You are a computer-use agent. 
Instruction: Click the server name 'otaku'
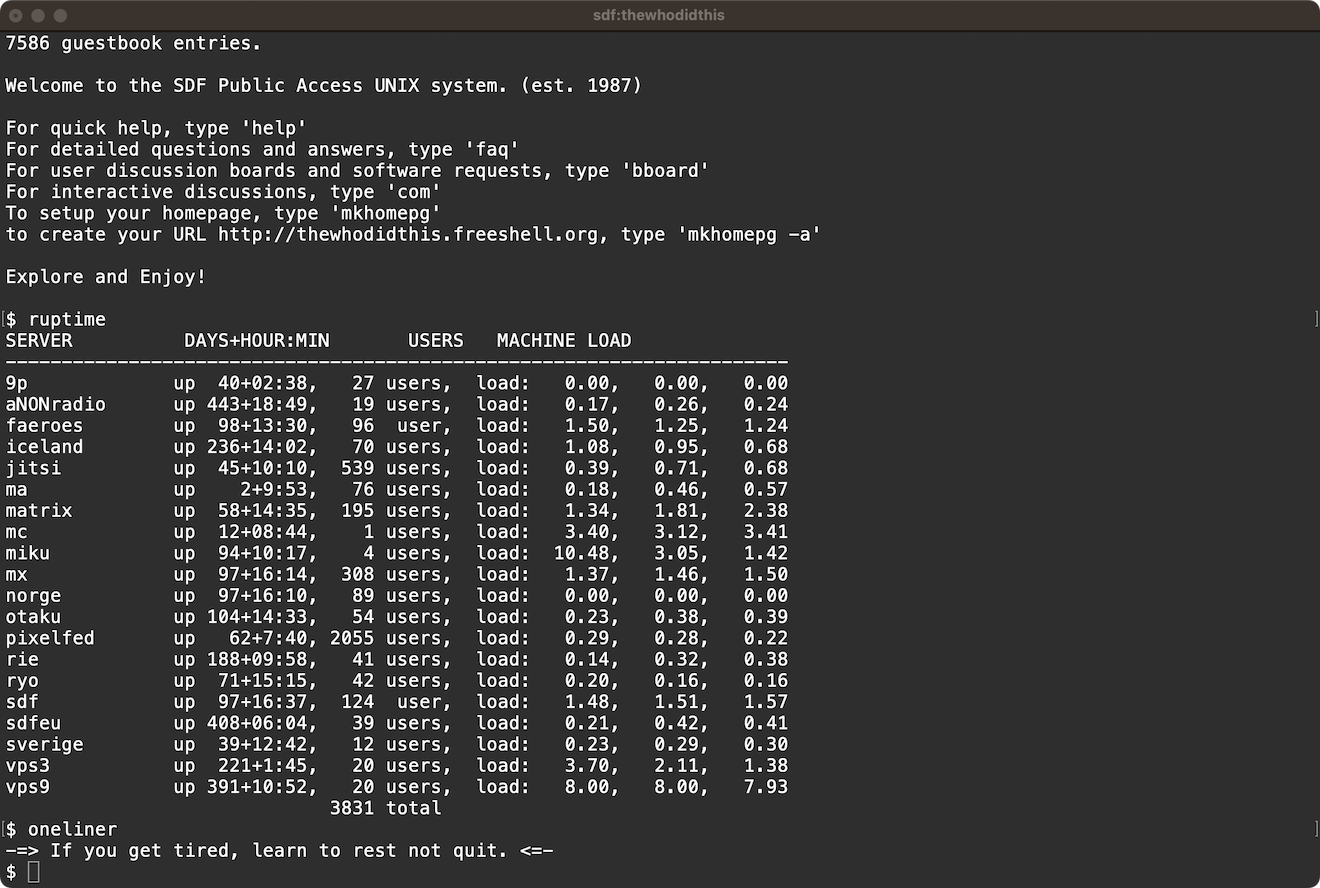(34, 617)
